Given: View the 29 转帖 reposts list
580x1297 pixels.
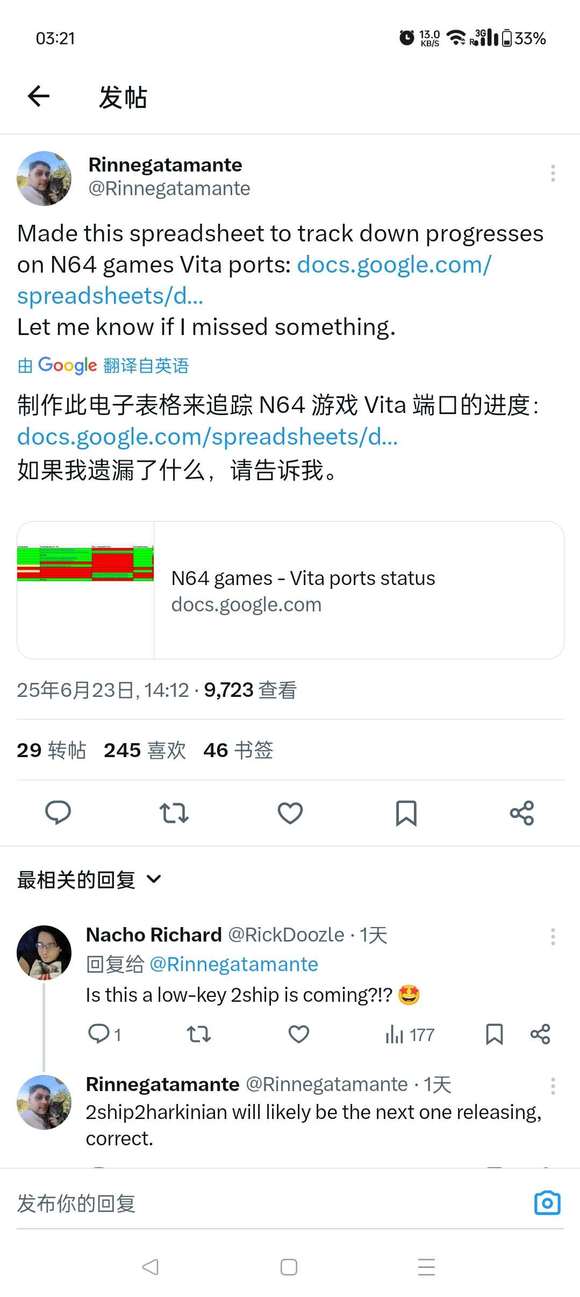Looking at the screenshot, I should click(x=52, y=750).
